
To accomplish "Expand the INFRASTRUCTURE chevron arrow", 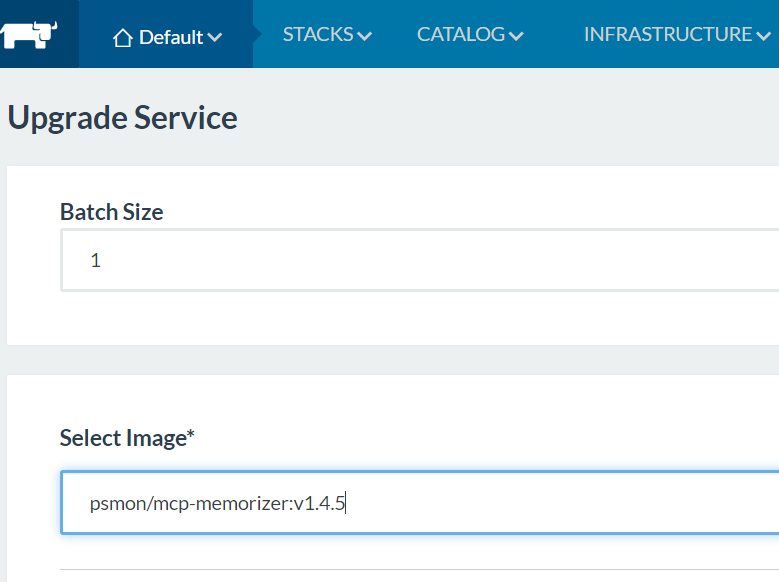I will pos(764,36).
